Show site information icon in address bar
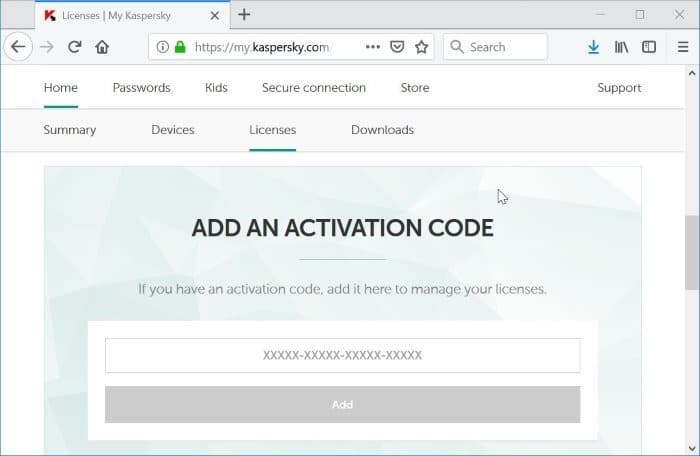Image resolution: width=700 pixels, height=456 pixels. [162, 47]
